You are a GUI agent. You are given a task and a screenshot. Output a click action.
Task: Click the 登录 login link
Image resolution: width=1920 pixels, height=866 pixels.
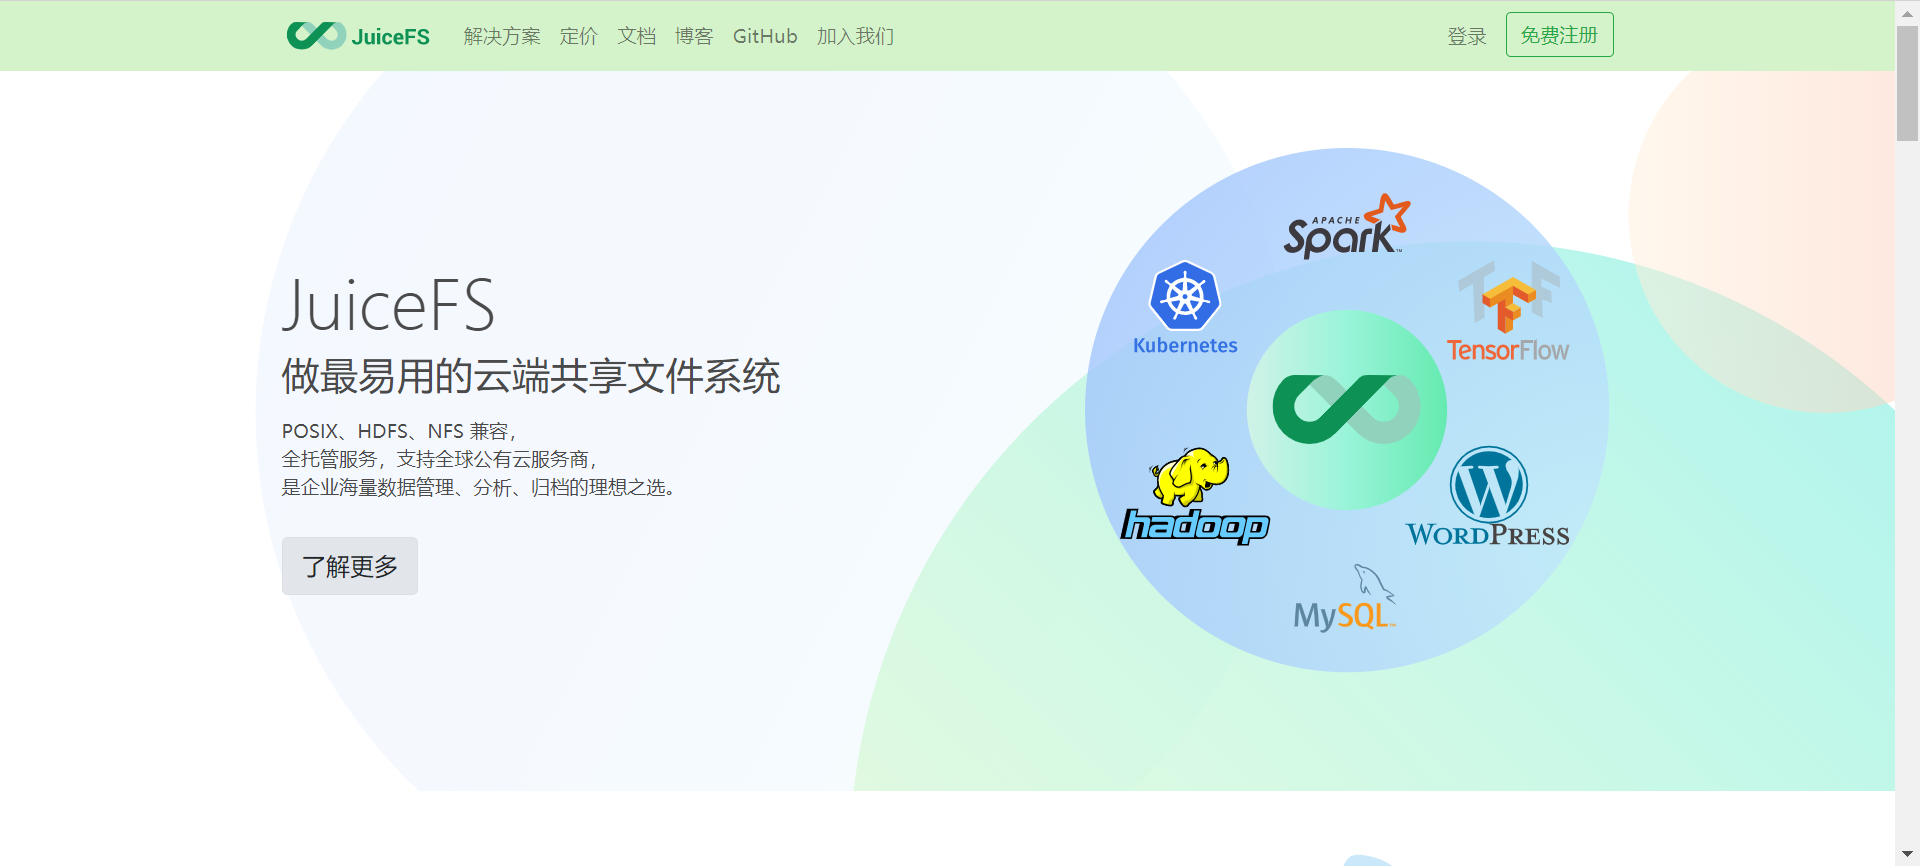point(1467,36)
